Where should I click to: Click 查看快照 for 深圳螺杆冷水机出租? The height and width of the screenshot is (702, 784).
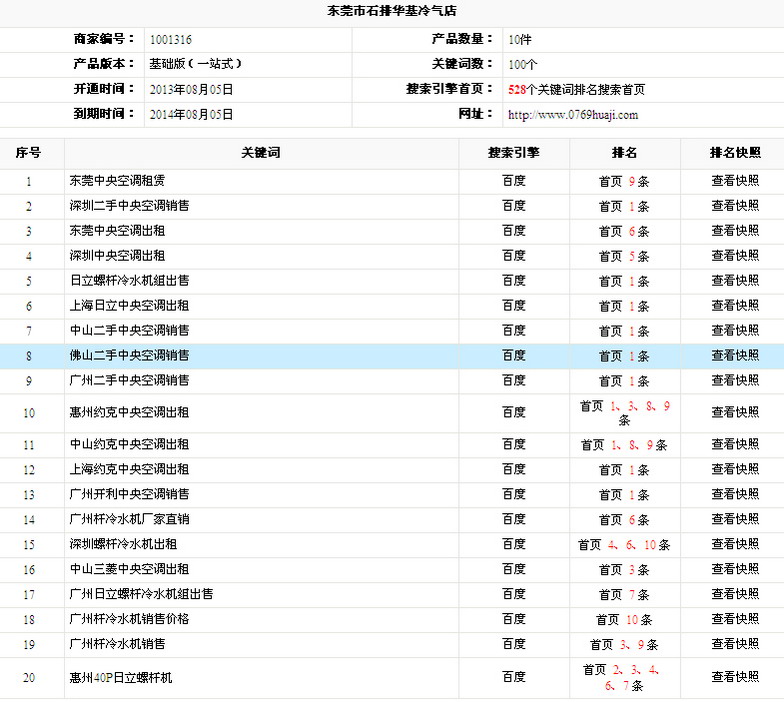tap(735, 544)
